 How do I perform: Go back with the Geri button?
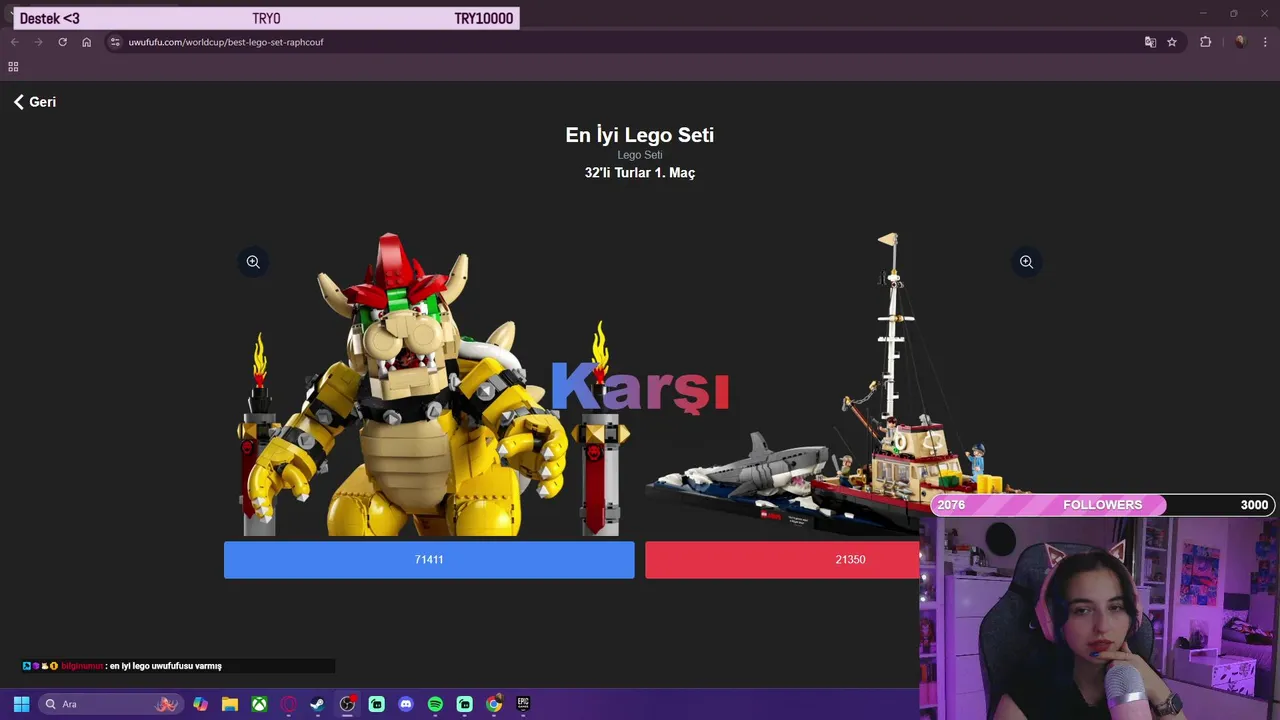click(35, 102)
